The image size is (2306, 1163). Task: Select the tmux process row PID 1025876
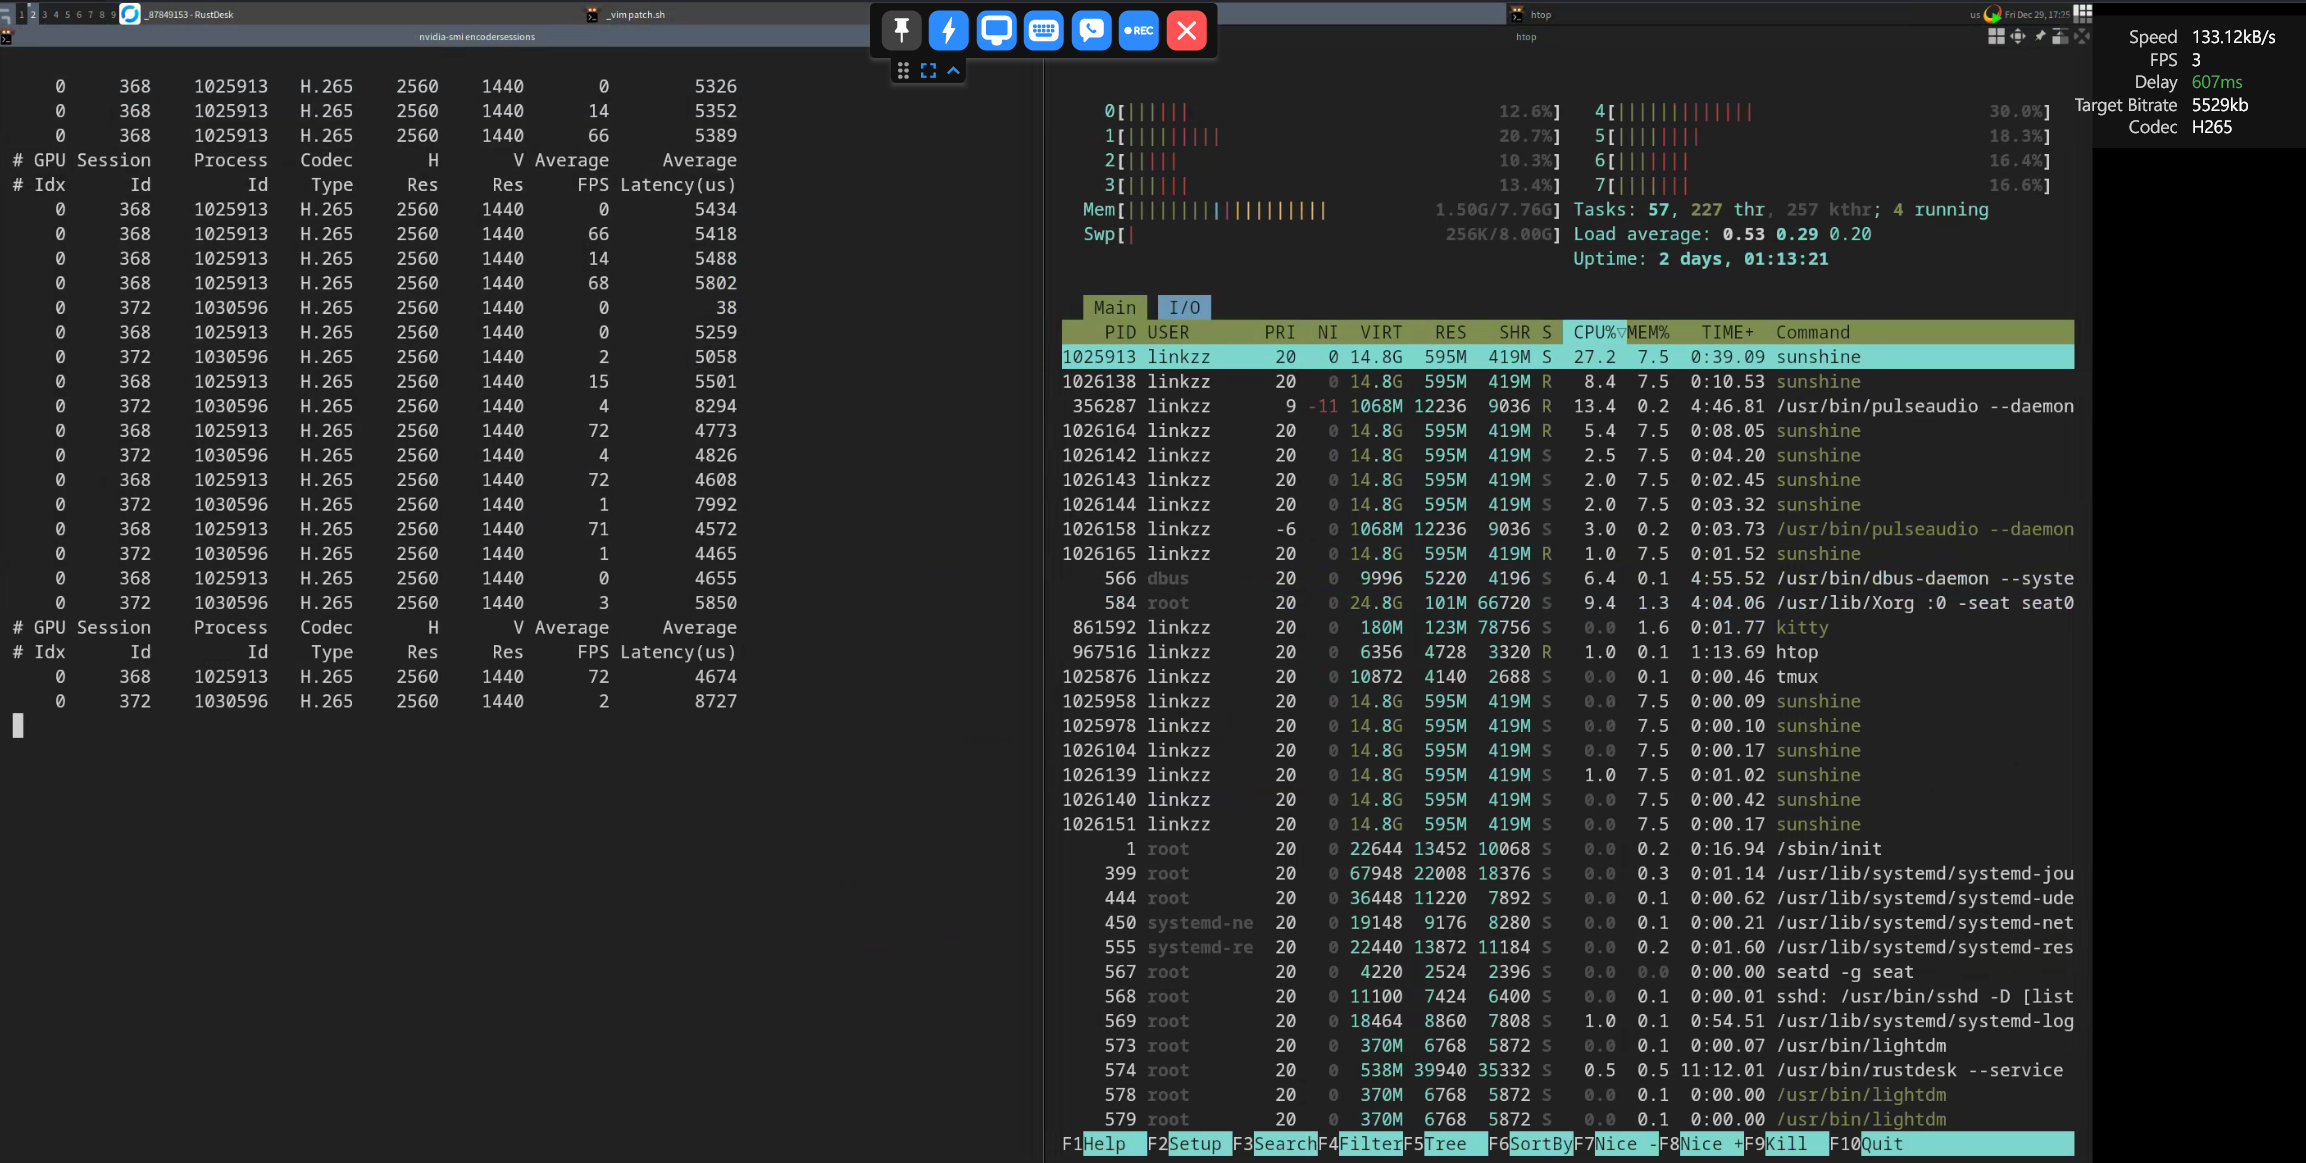coord(1567,676)
